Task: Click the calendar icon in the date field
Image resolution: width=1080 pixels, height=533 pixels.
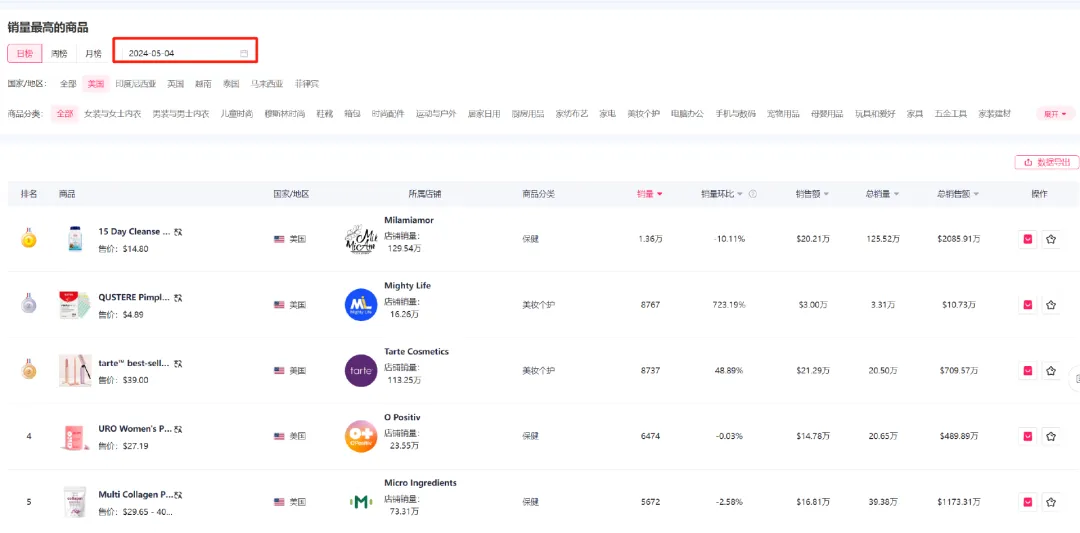Action: point(244,53)
